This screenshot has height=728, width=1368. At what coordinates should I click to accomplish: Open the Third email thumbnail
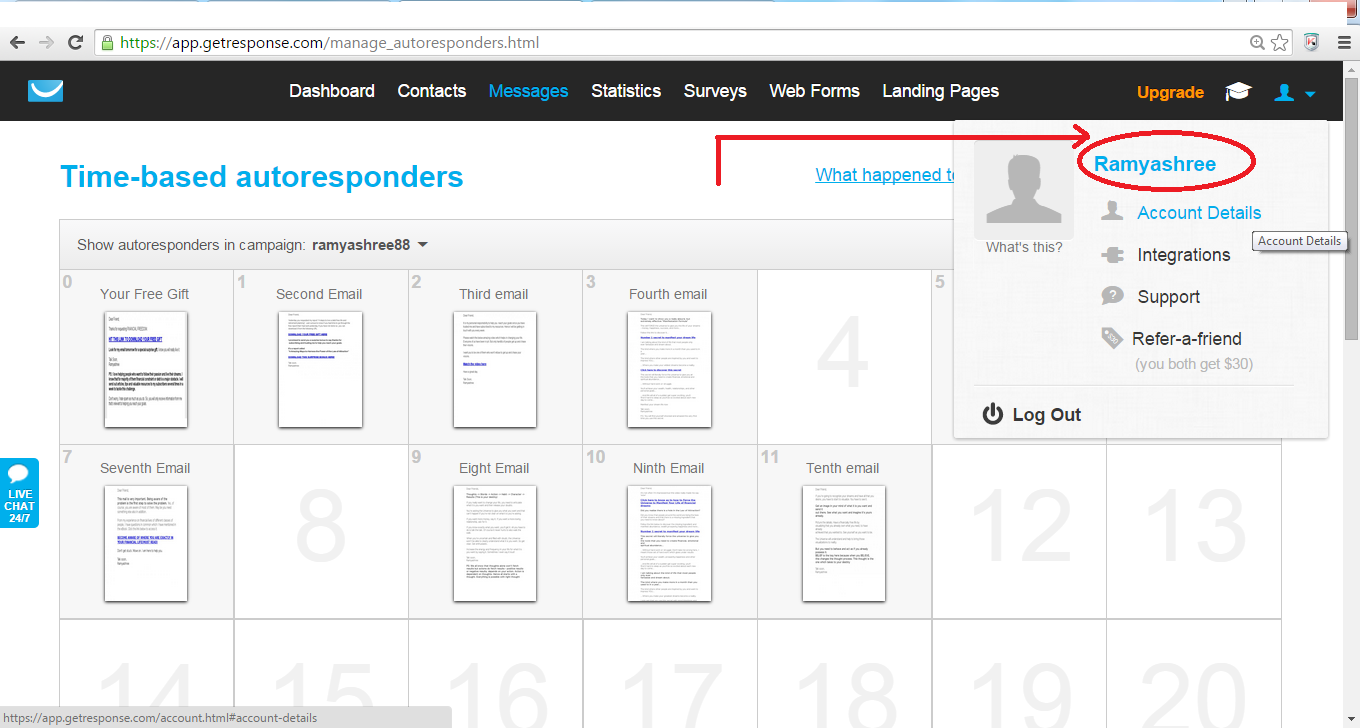click(x=494, y=369)
